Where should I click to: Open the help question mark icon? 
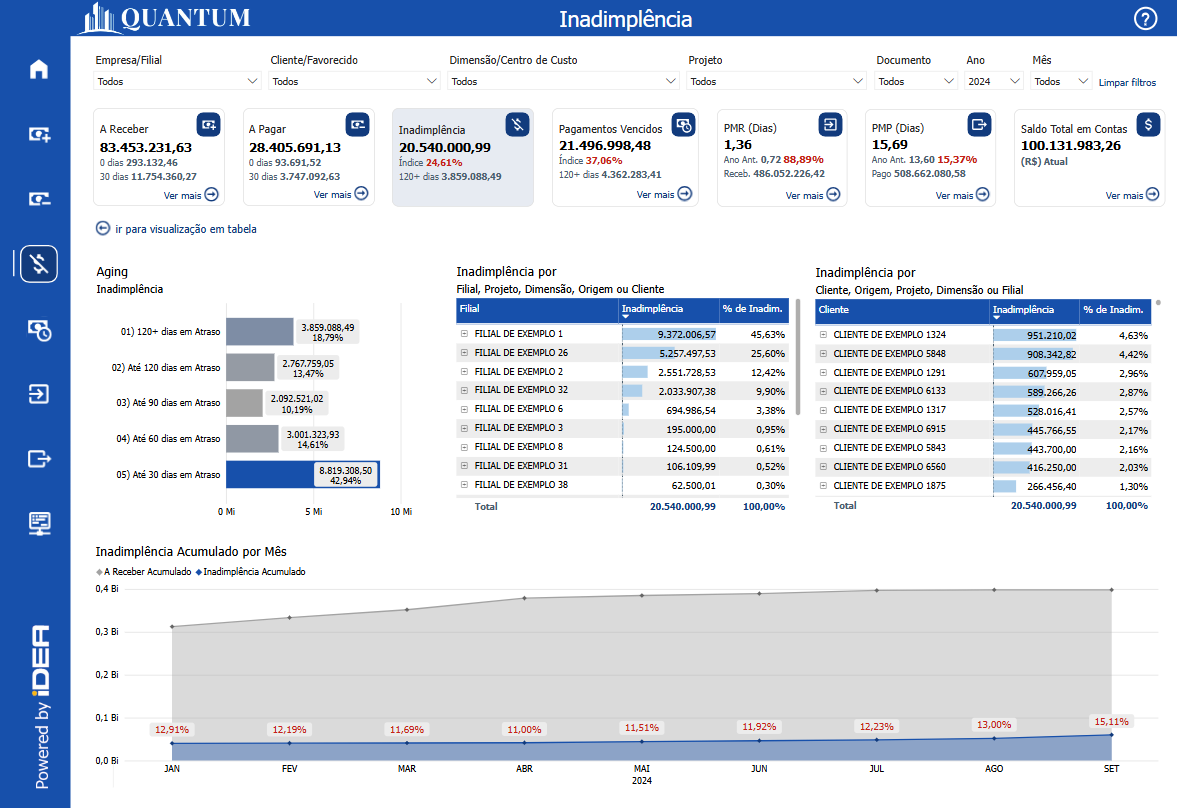1145,18
